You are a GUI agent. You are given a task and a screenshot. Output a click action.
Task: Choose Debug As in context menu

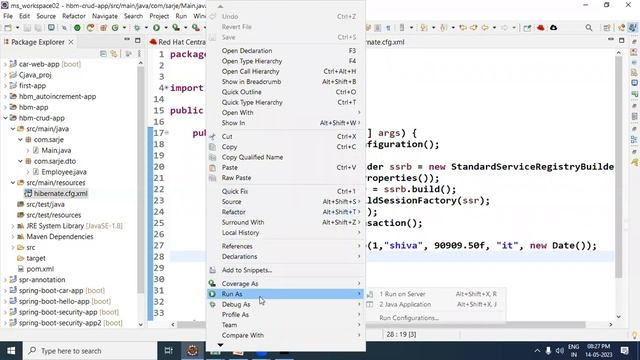pos(286,304)
